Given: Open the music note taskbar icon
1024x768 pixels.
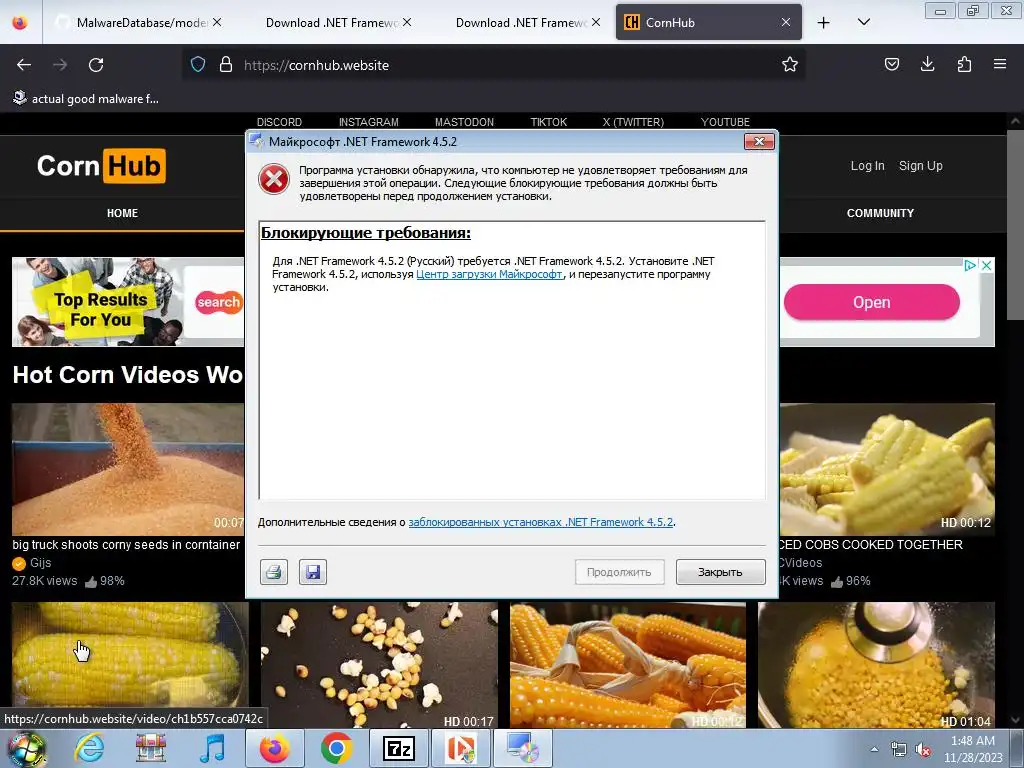Looking at the screenshot, I should click(x=212, y=748).
